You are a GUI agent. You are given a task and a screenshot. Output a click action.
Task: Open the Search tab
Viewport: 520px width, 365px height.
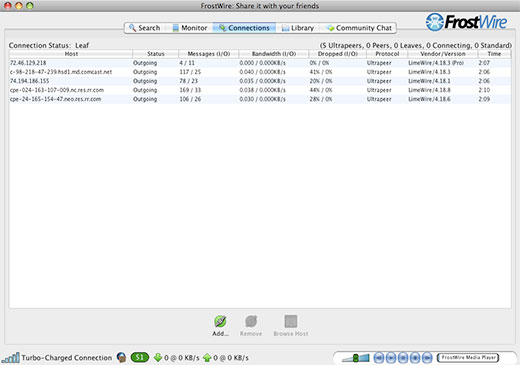[x=145, y=28]
